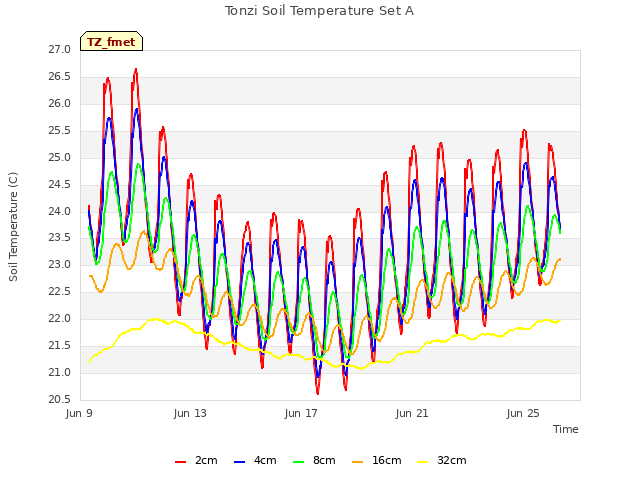Click the 21.5 y-axis tick label
The height and width of the screenshot is (480, 640).
60,346
